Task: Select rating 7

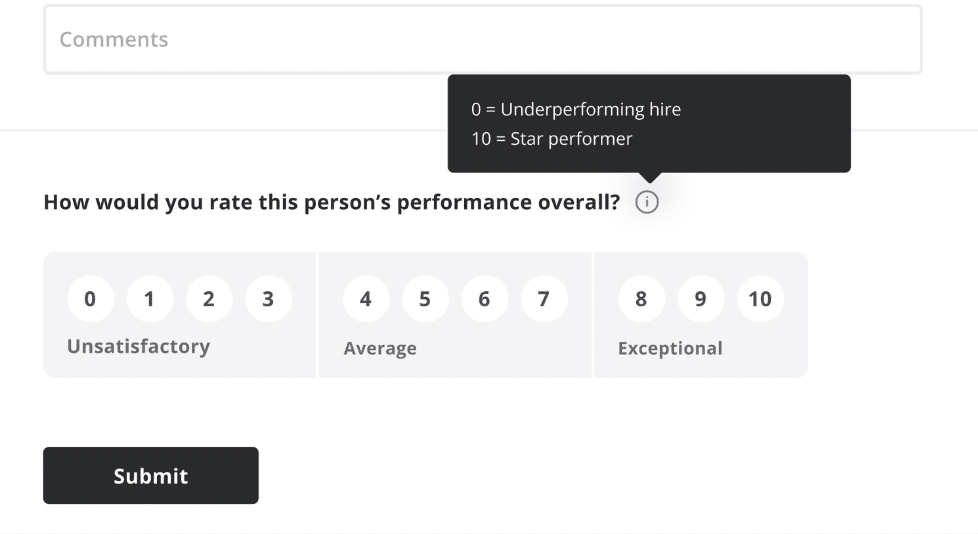Action: [x=544, y=299]
